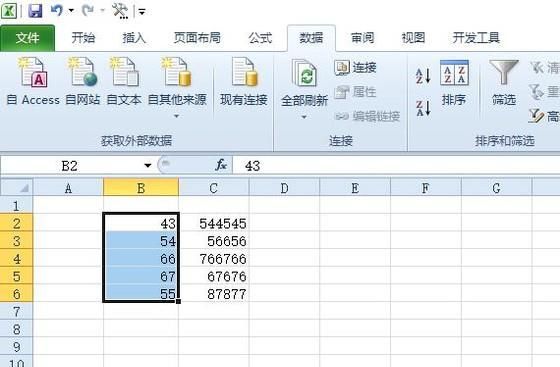560x367 pixels.
Task: Click cell containing 55
Action: coord(141,294)
